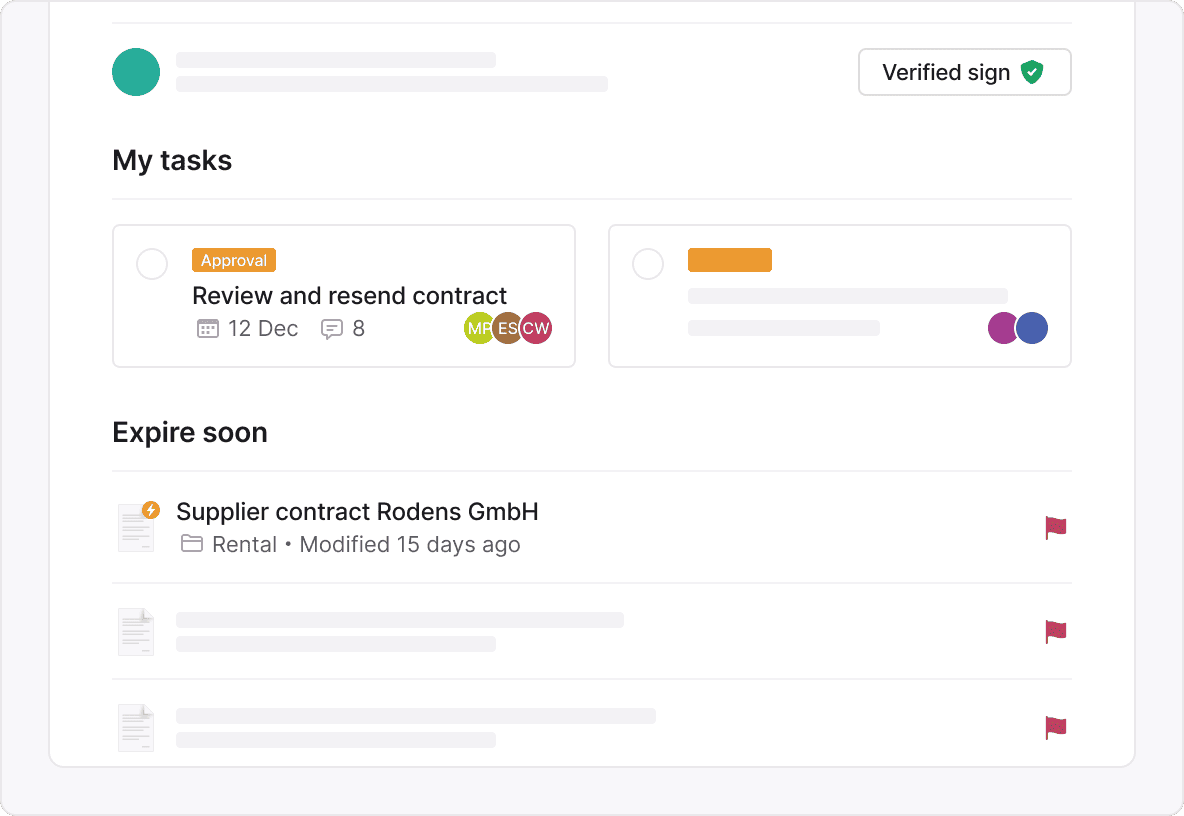Click the teal profile avatar circle
This screenshot has height=816, width=1184.
[x=136, y=72]
